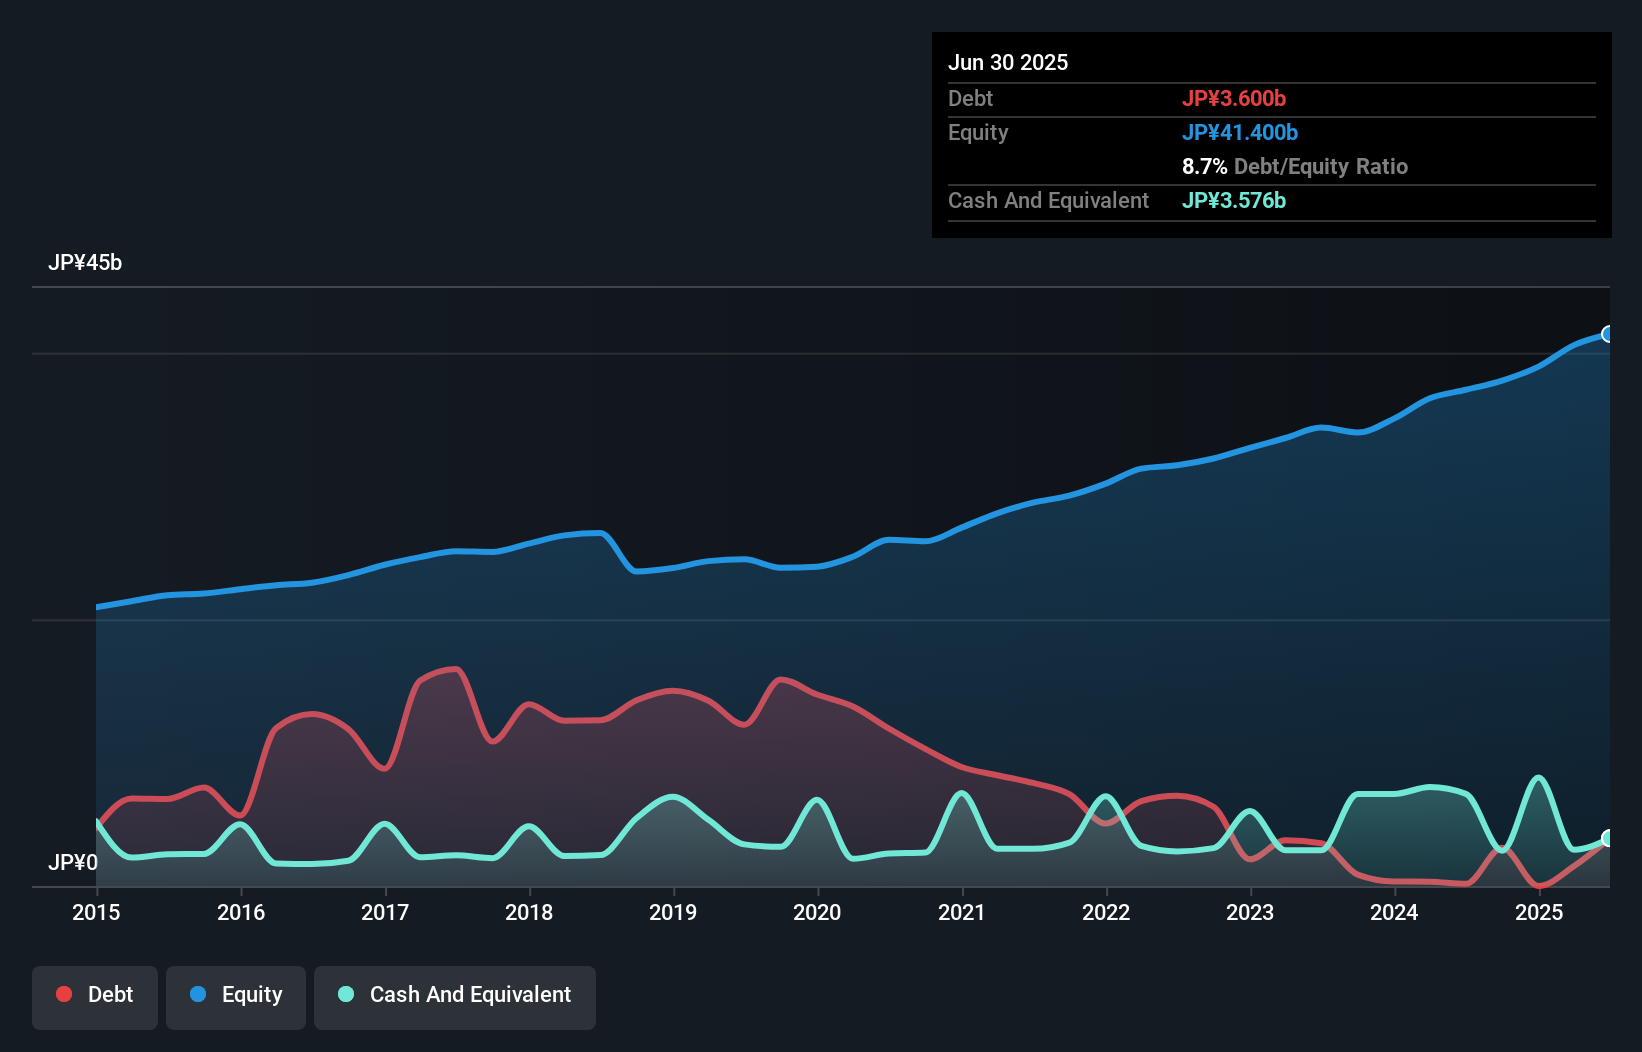Image resolution: width=1642 pixels, height=1052 pixels.
Task: Click the JP¥45b axis label
Action: click(86, 263)
